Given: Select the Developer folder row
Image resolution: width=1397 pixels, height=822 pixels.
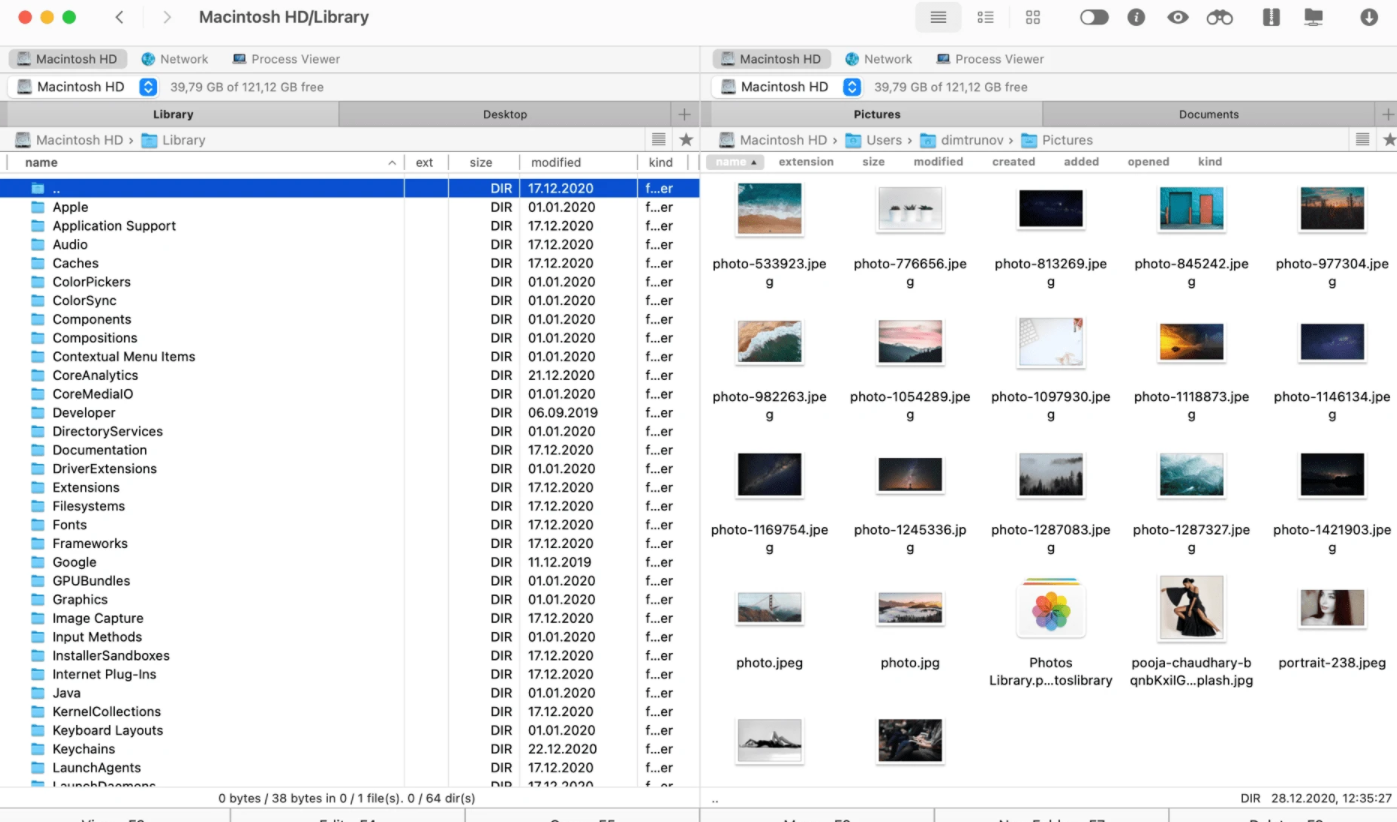Looking at the screenshot, I should click(349, 413).
